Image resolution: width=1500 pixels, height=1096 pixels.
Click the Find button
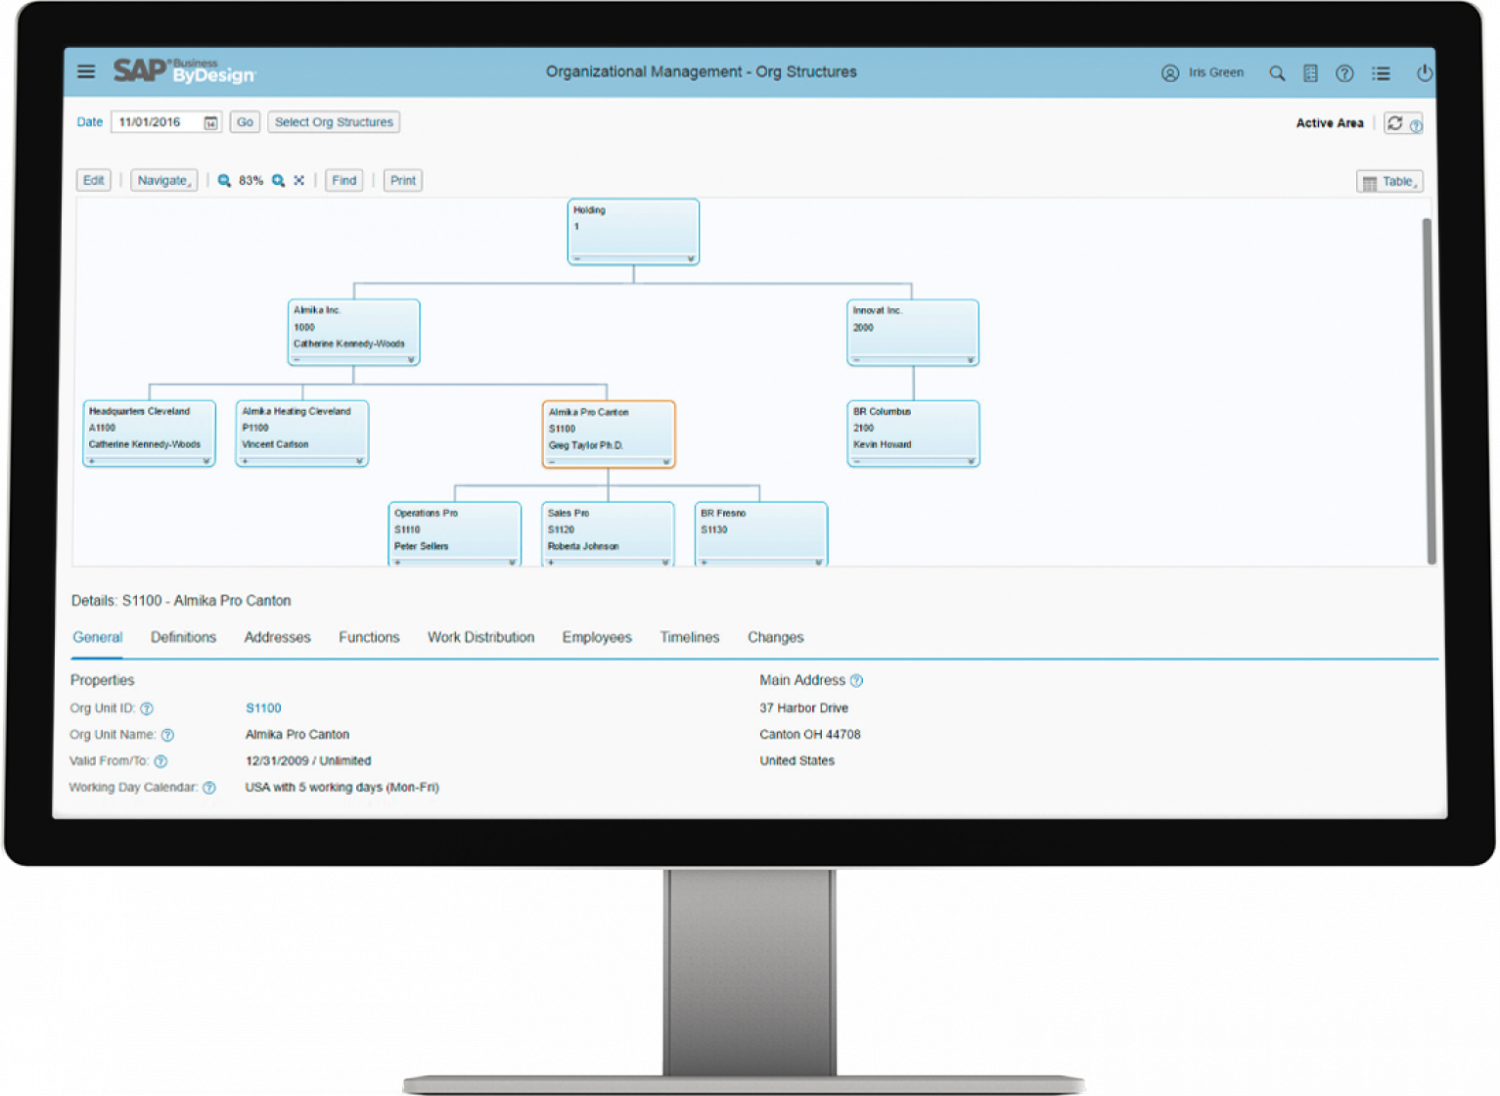click(344, 181)
